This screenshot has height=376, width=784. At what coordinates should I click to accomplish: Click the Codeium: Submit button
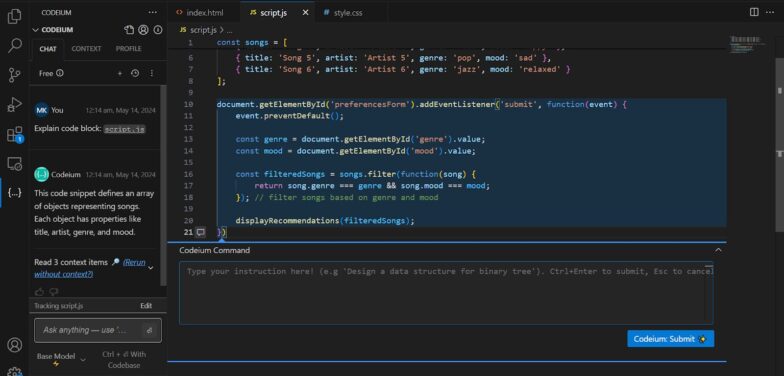670,338
